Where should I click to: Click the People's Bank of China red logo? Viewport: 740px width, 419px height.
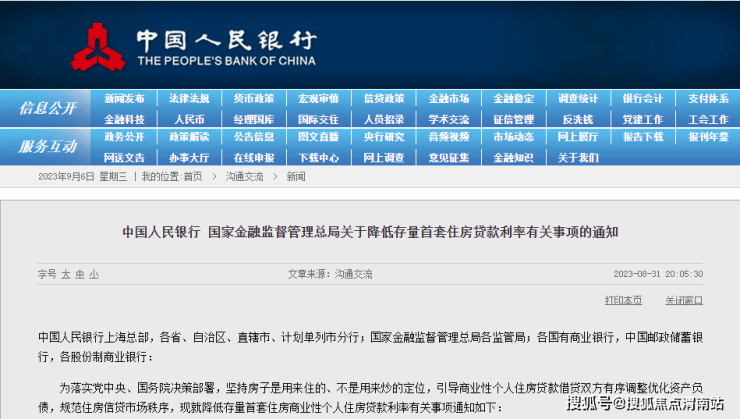point(98,48)
